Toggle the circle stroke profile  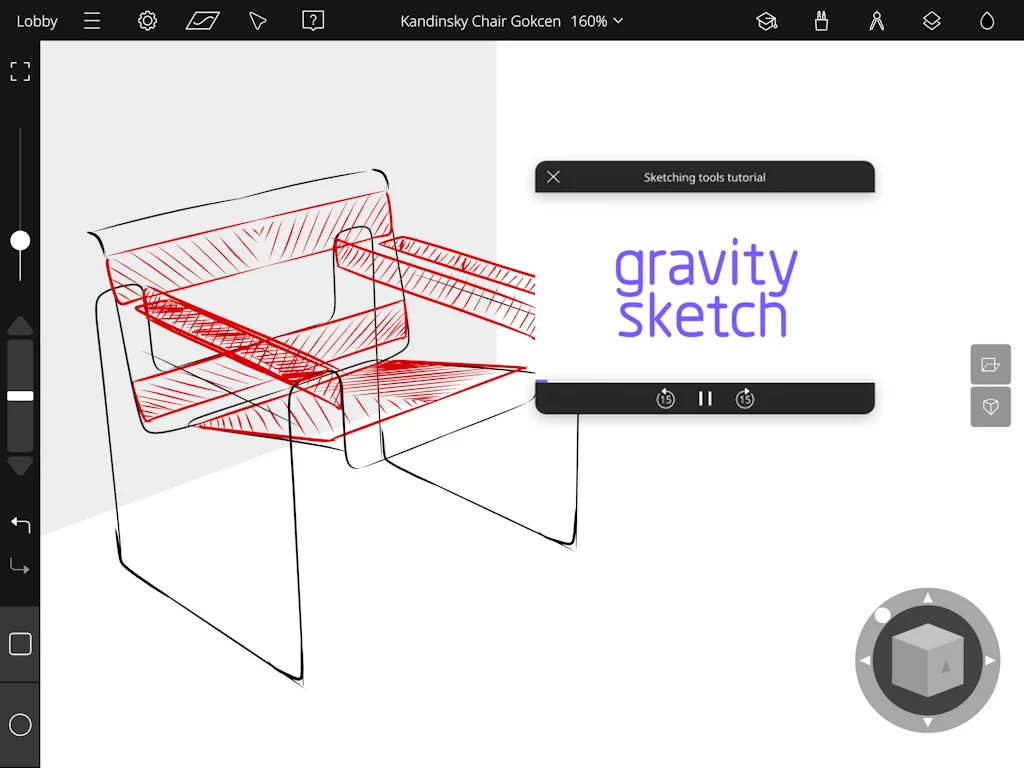[19, 724]
